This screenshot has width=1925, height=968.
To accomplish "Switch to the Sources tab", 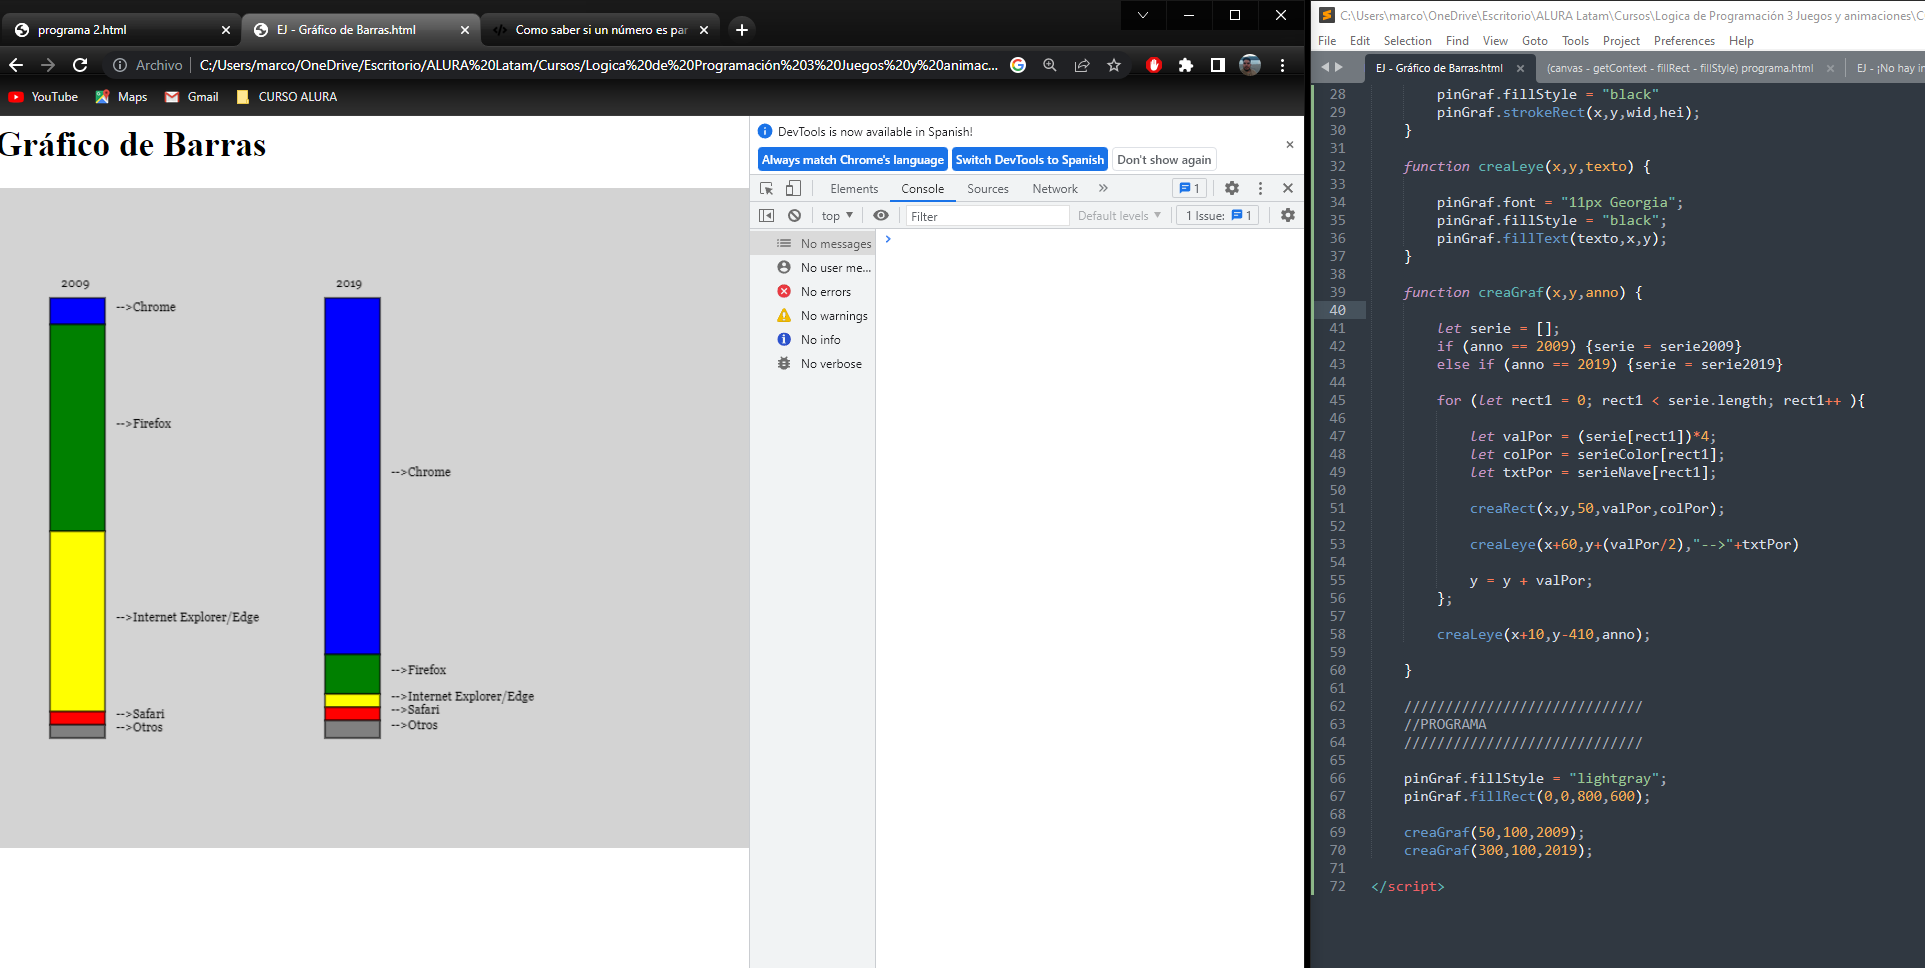I will click(988, 189).
